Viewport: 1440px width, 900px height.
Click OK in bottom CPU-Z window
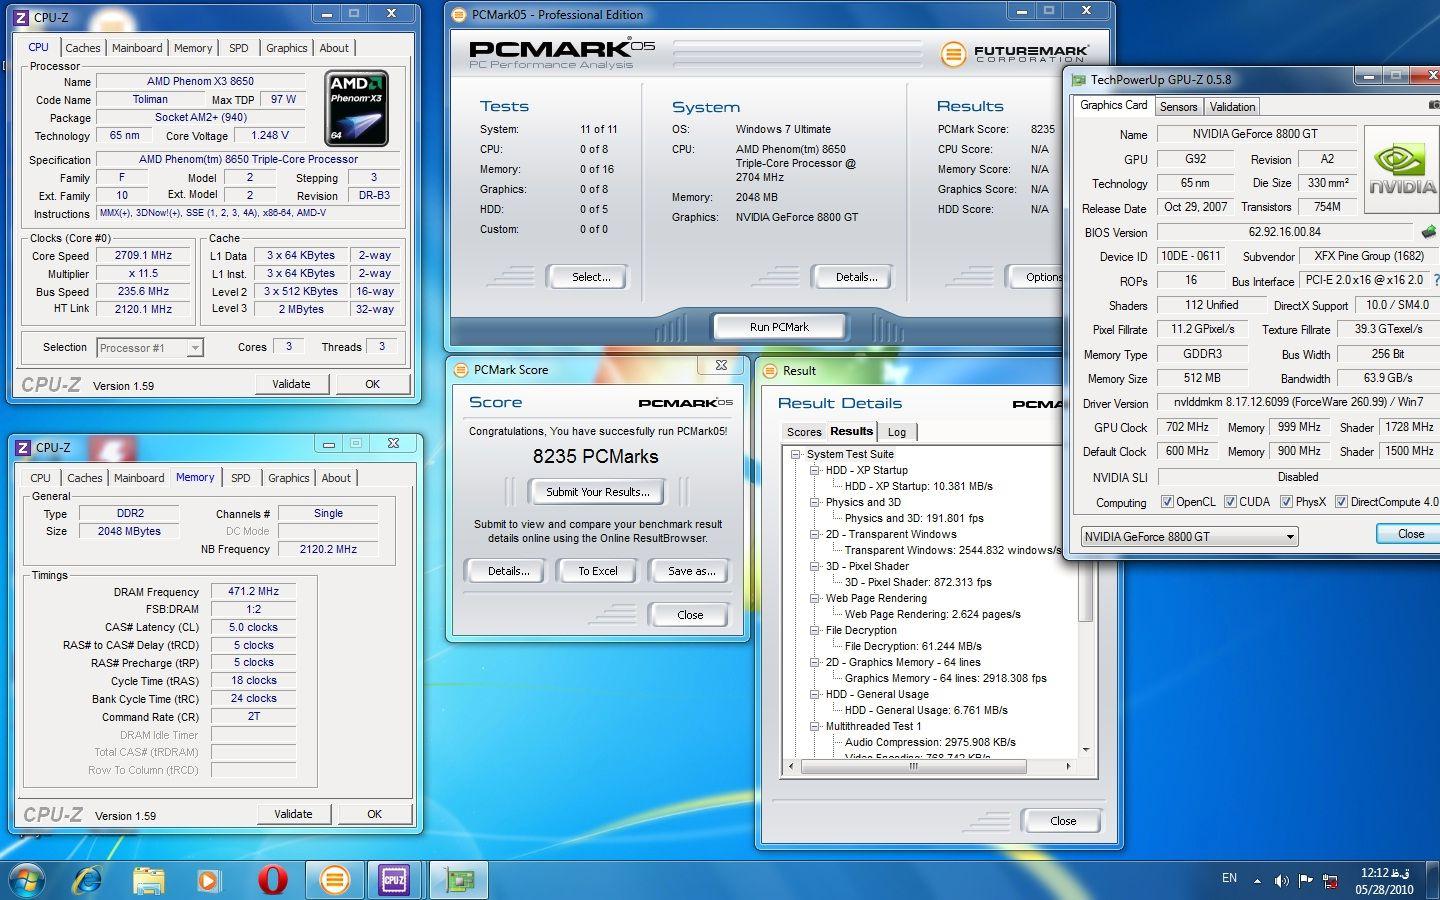(374, 814)
